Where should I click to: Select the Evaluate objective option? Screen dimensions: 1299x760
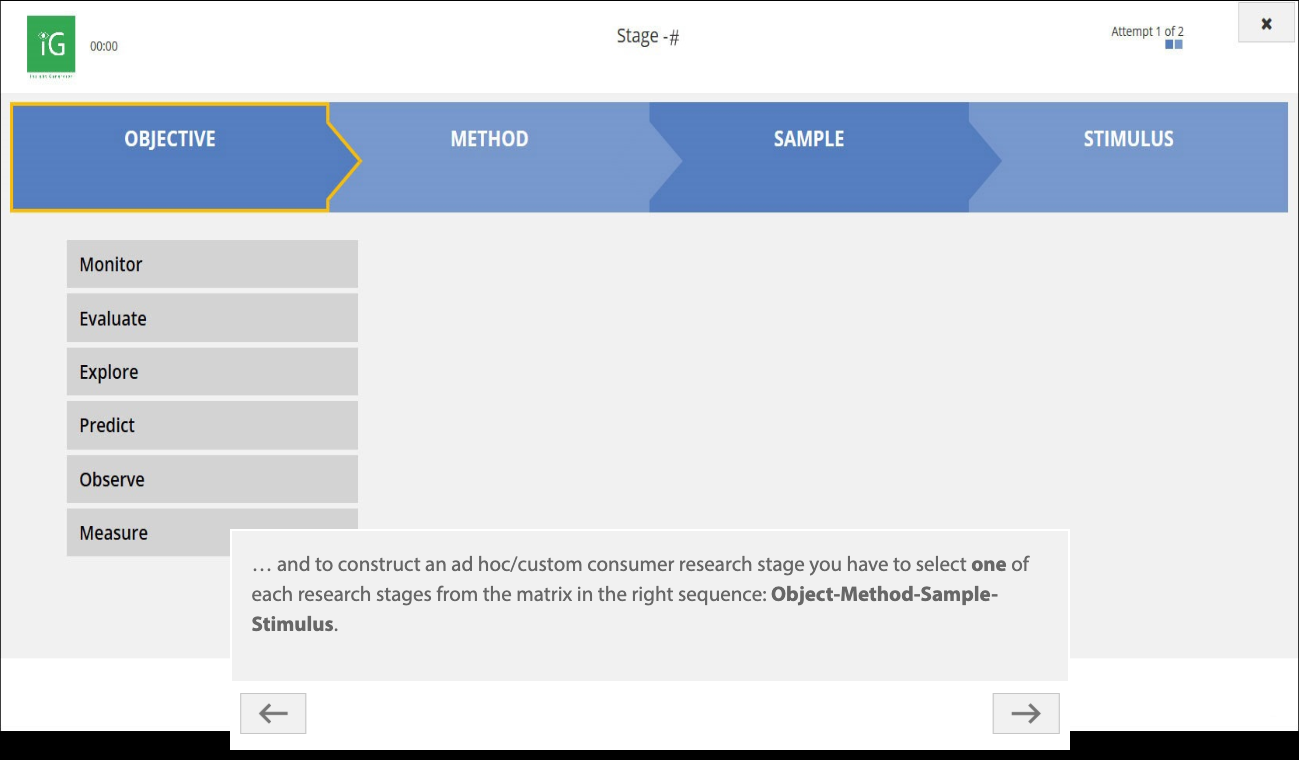(x=212, y=318)
